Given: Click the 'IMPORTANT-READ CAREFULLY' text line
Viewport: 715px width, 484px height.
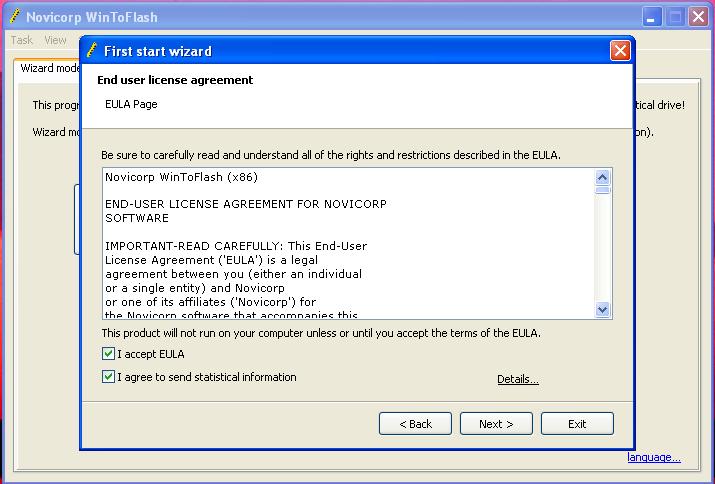Looking at the screenshot, I should 236,246.
